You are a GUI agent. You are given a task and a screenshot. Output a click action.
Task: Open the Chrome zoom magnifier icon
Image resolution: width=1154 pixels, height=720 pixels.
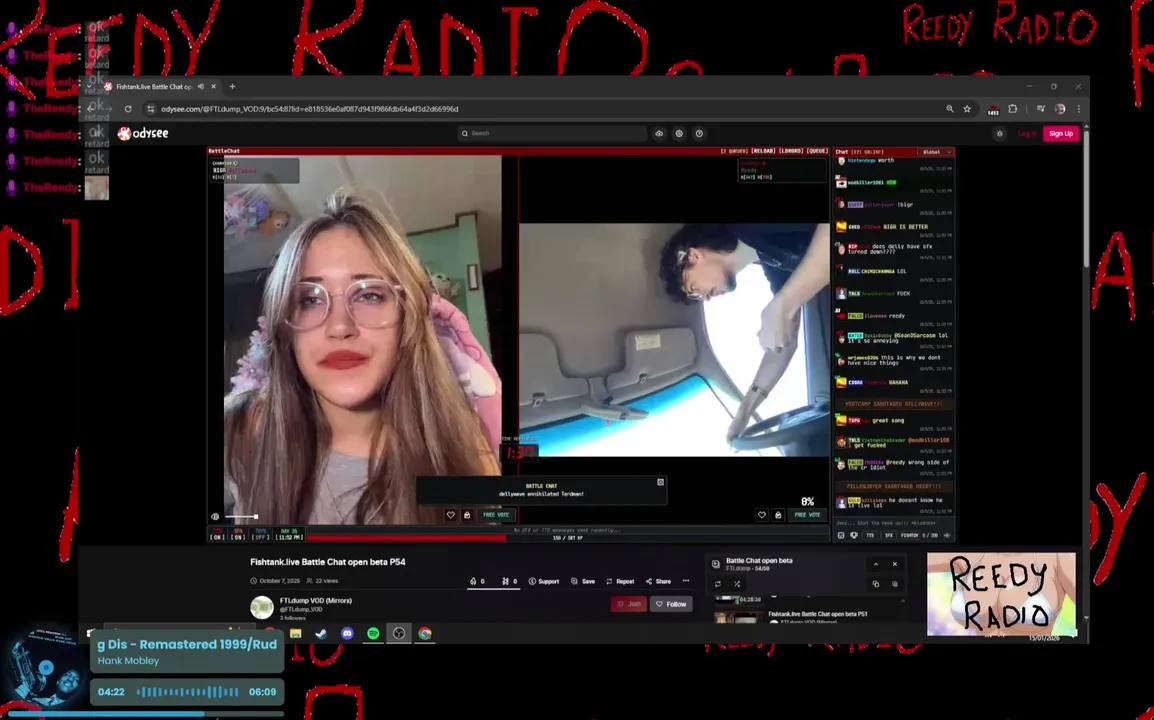949,109
